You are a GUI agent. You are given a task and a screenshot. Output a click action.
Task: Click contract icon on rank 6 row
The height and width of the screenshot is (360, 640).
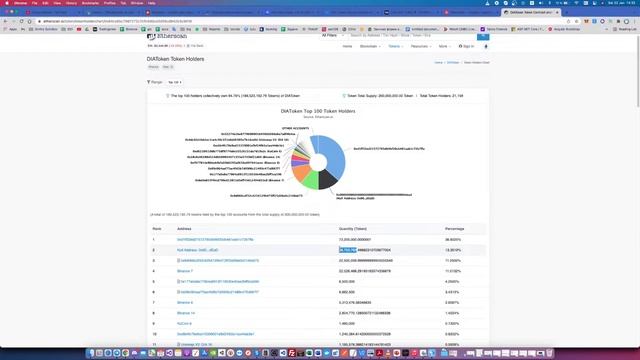pos(178,292)
